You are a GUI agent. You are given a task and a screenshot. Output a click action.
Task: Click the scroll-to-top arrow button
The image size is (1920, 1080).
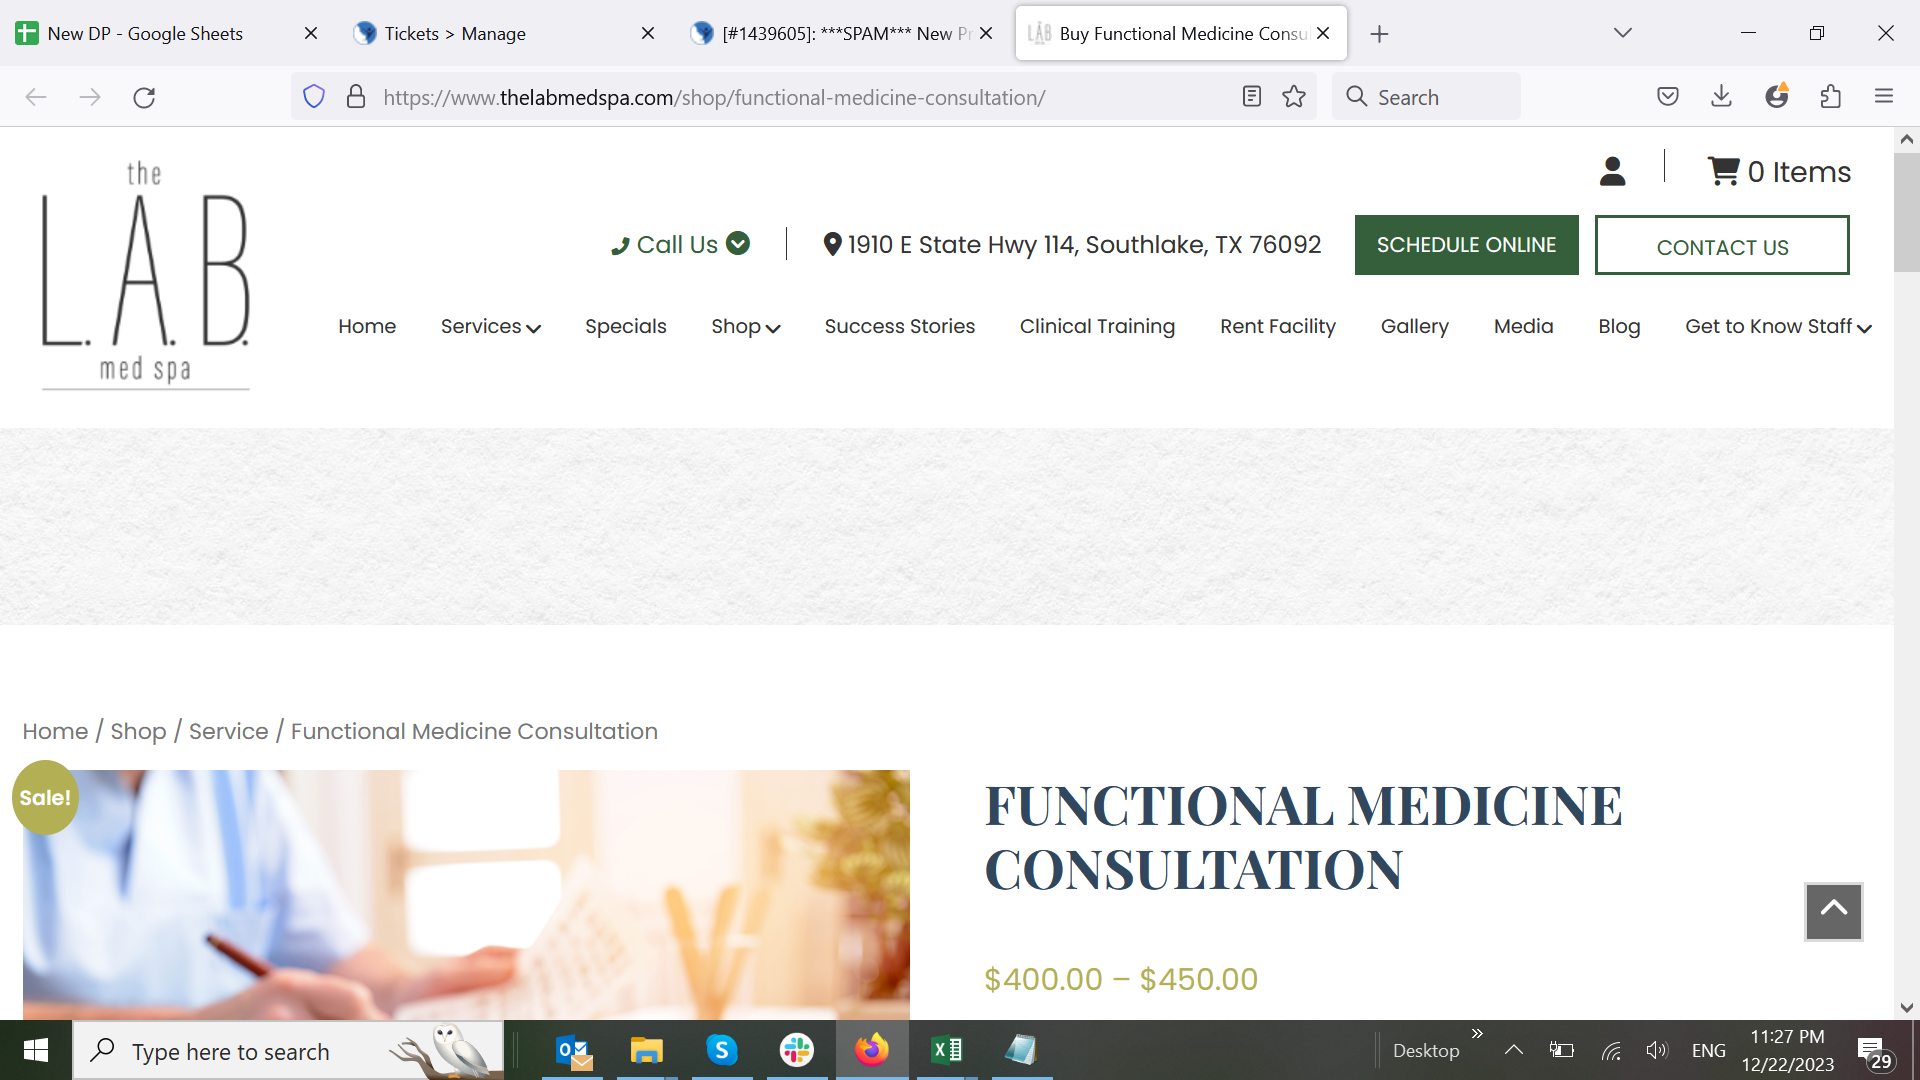pyautogui.click(x=1833, y=910)
